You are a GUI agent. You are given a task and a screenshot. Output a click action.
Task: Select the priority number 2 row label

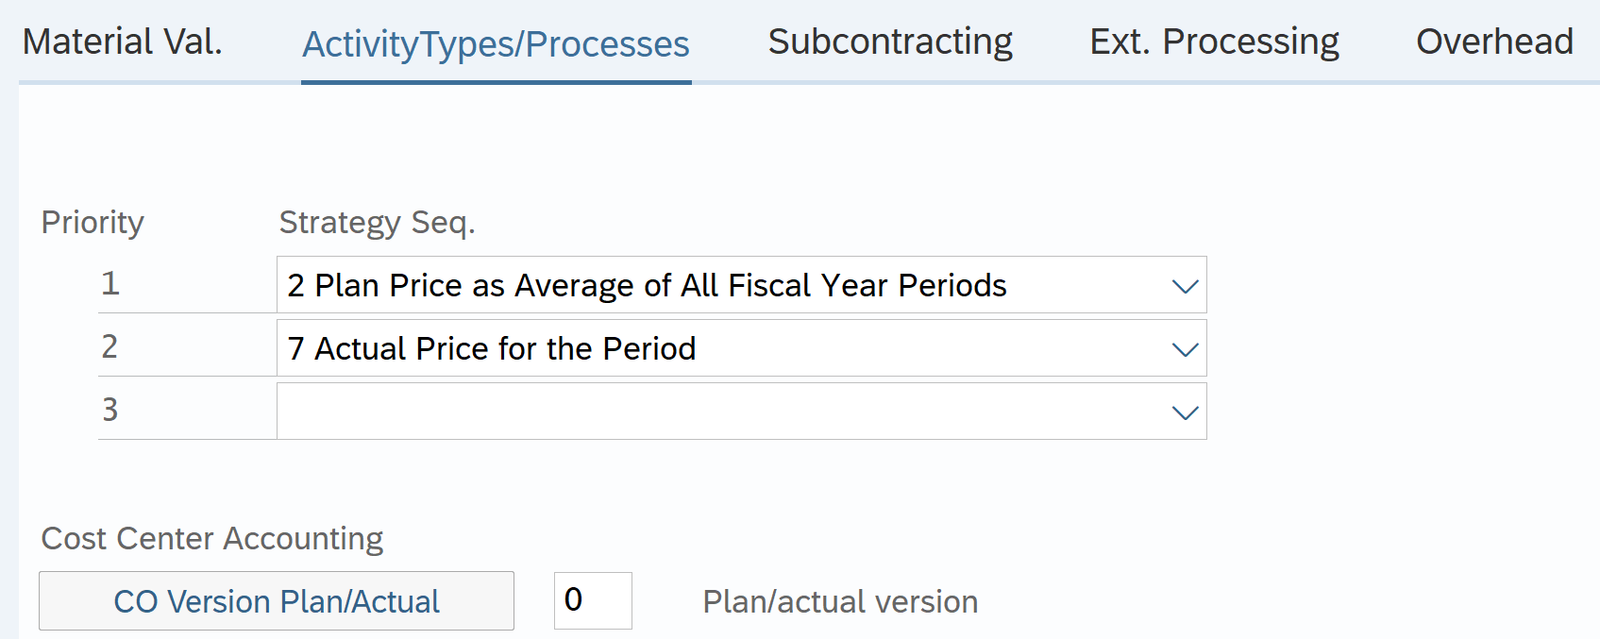click(x=110, y=347)
